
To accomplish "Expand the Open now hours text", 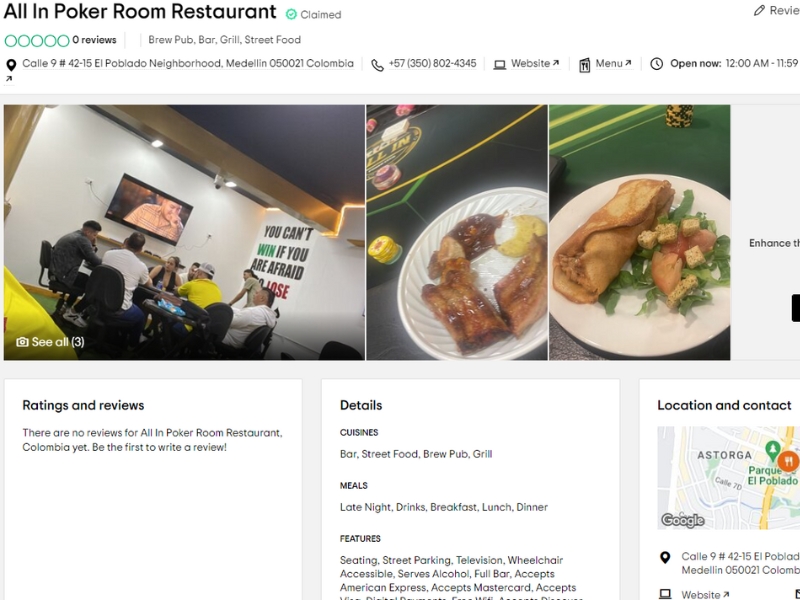I will tap(734, 63).
